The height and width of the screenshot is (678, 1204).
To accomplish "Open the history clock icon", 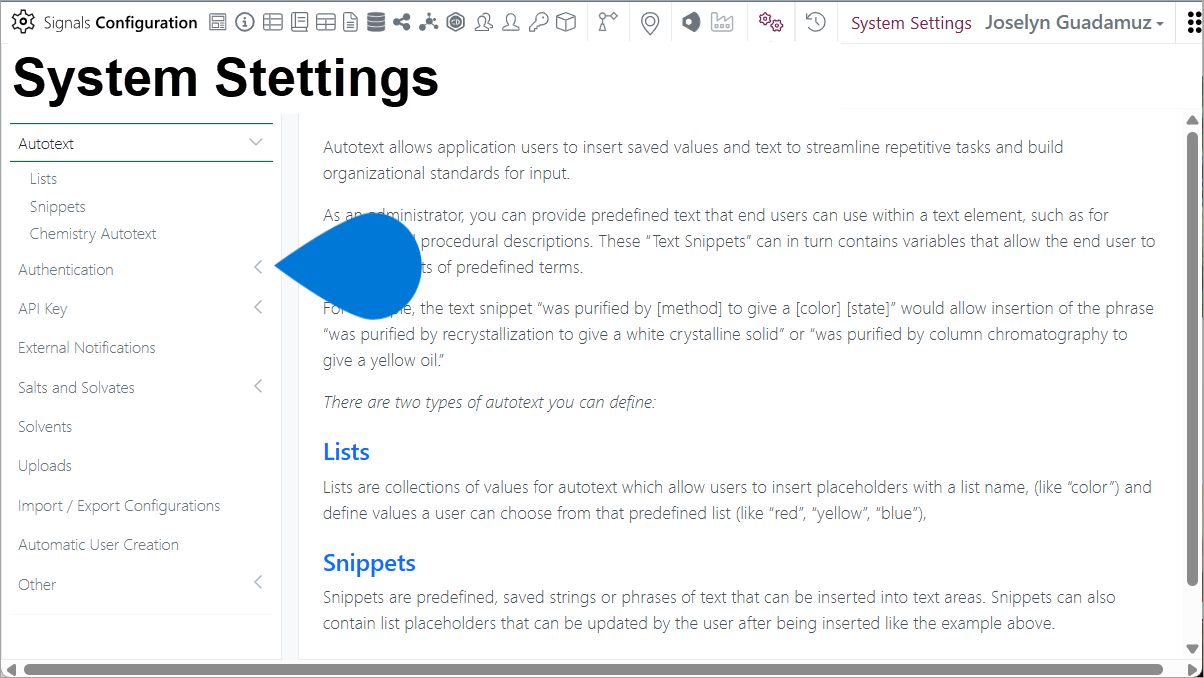I will (816, 23).
